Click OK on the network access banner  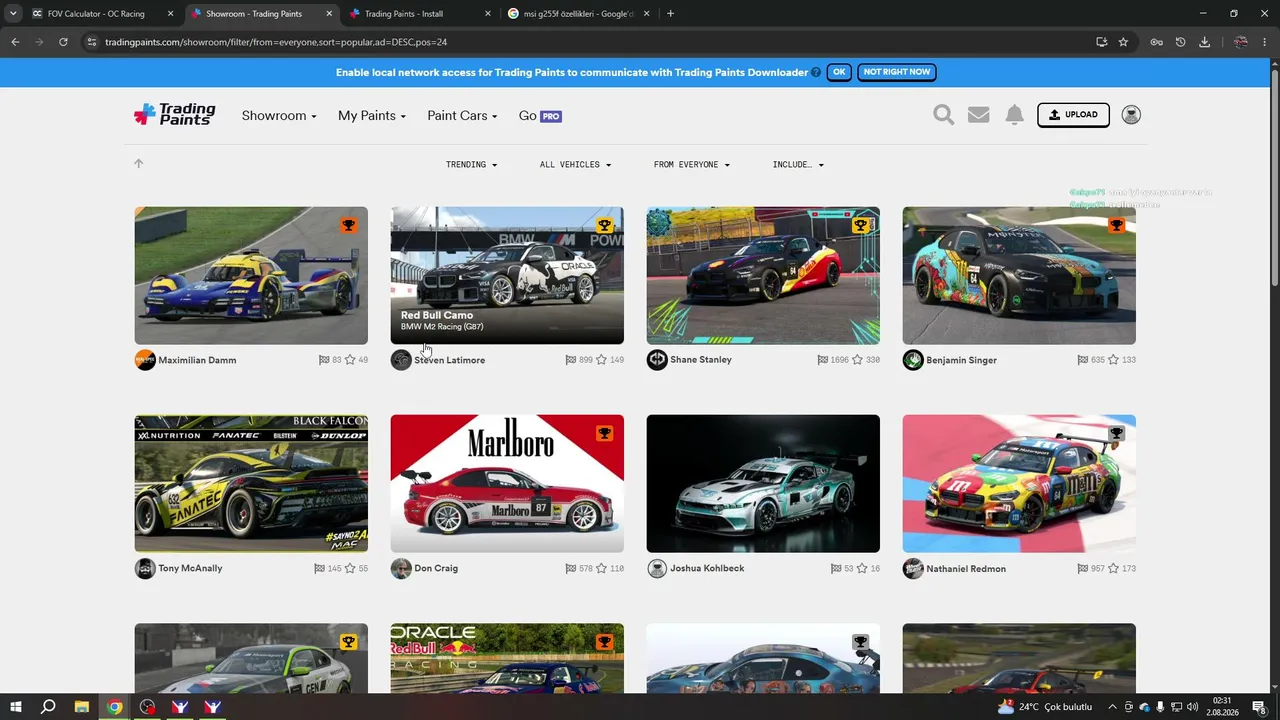pyautogui.click(x=839, y=72)
